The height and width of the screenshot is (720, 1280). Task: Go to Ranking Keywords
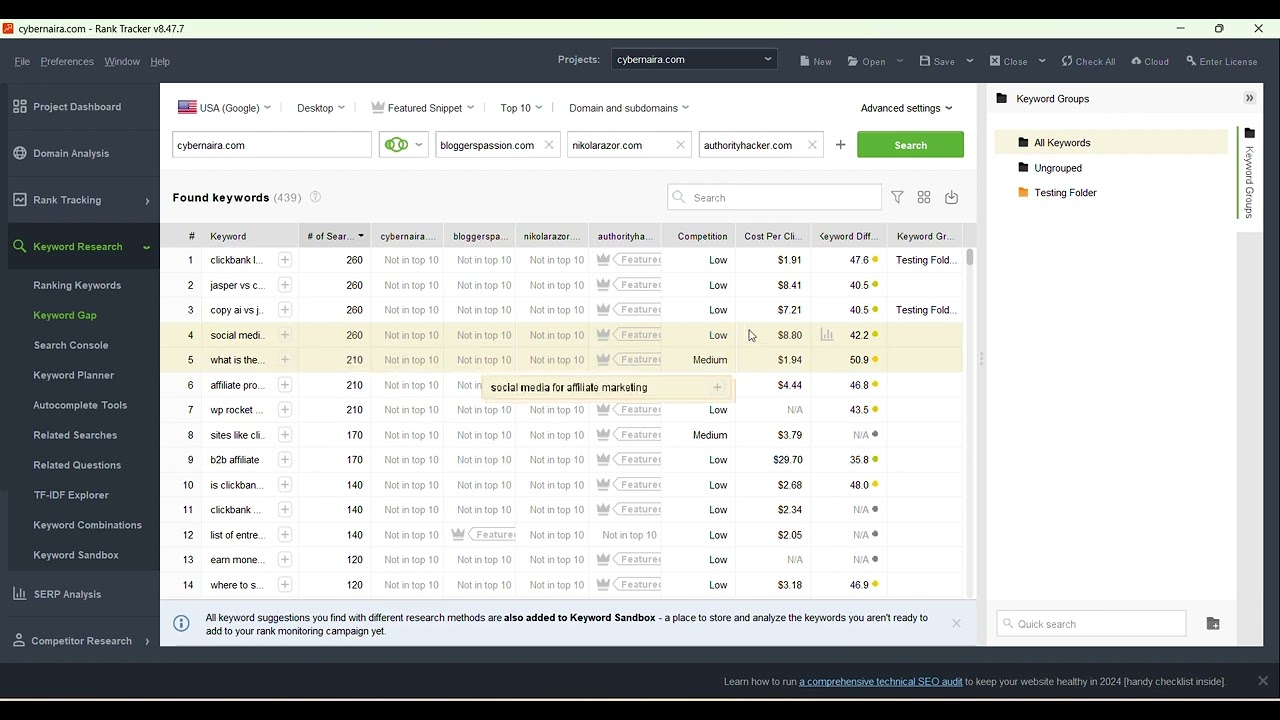click(x=77, y=285)
